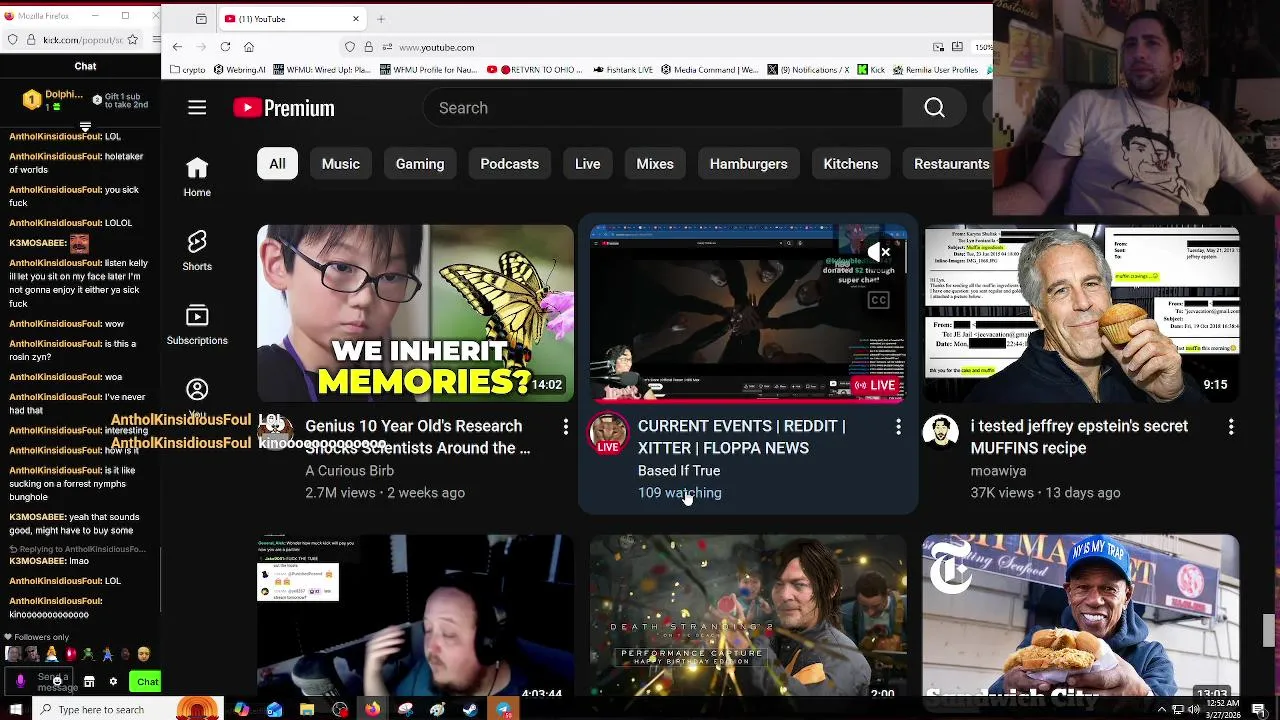This screenshot has width=1280, height=720.
Task: Click the YouTube search magnifier button
Action: point(934,108)
